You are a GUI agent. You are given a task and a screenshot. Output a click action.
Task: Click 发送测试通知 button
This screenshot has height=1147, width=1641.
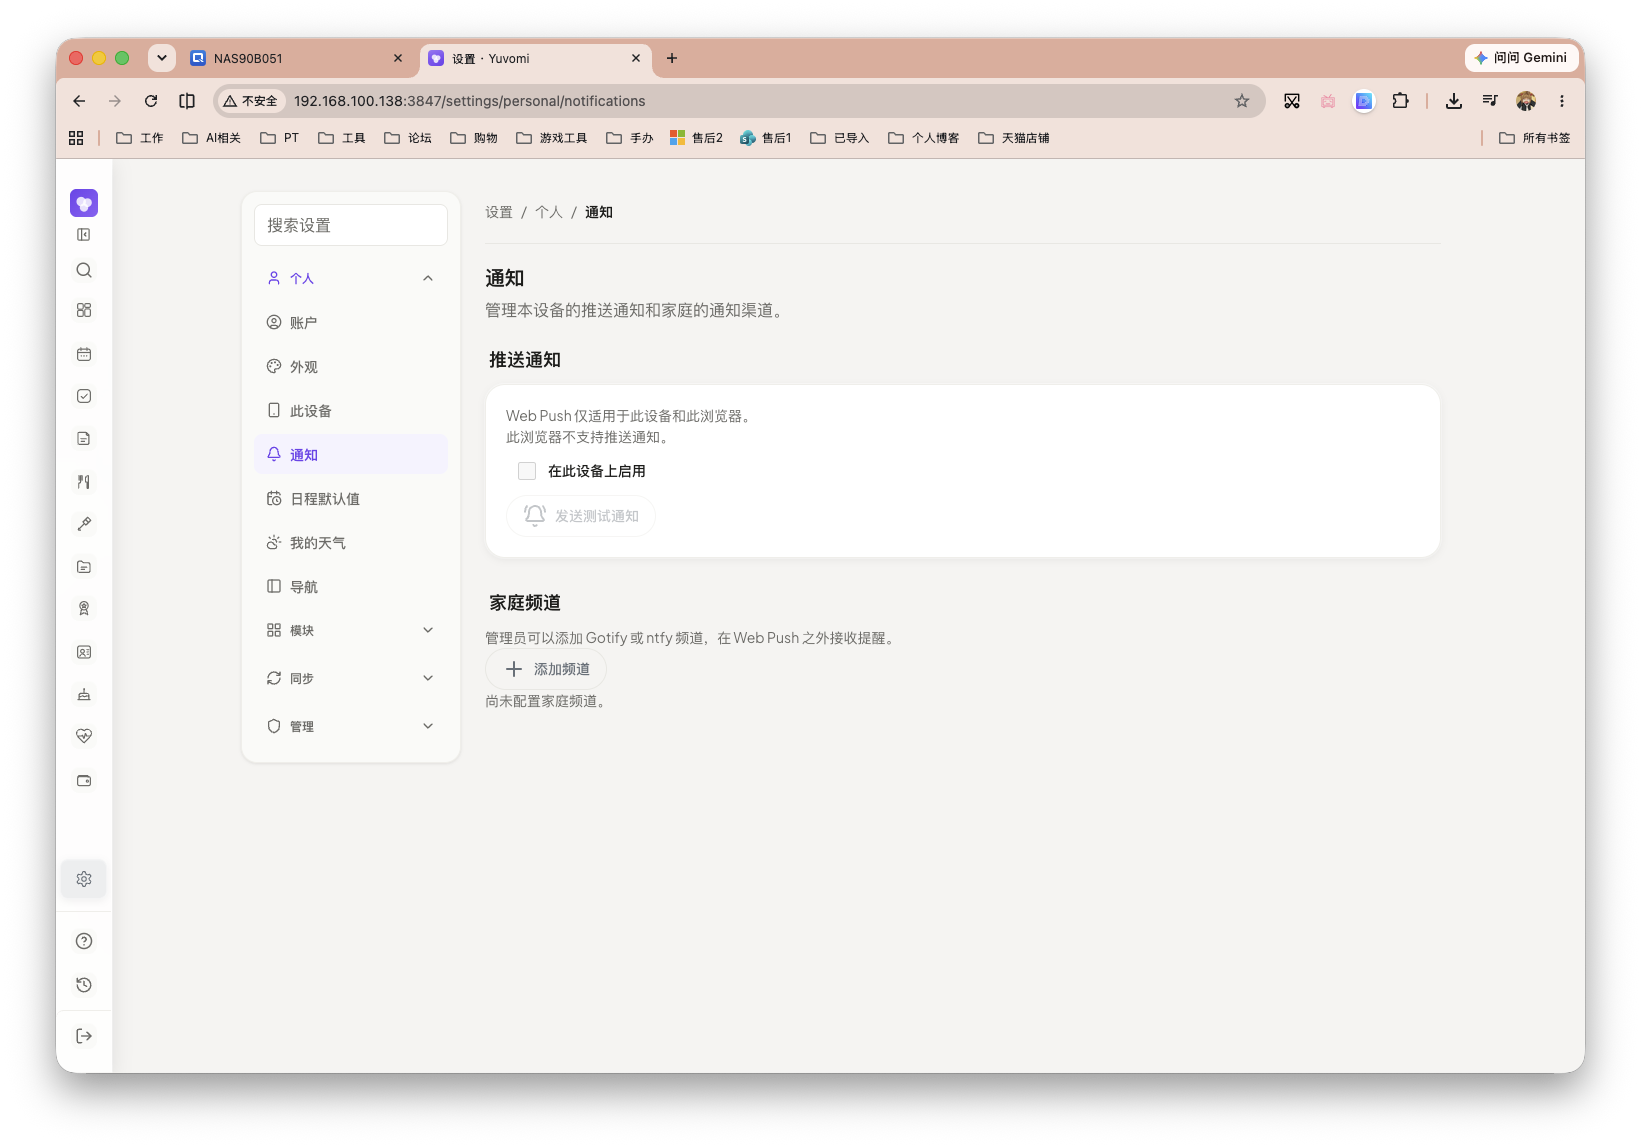coord(581,516)
